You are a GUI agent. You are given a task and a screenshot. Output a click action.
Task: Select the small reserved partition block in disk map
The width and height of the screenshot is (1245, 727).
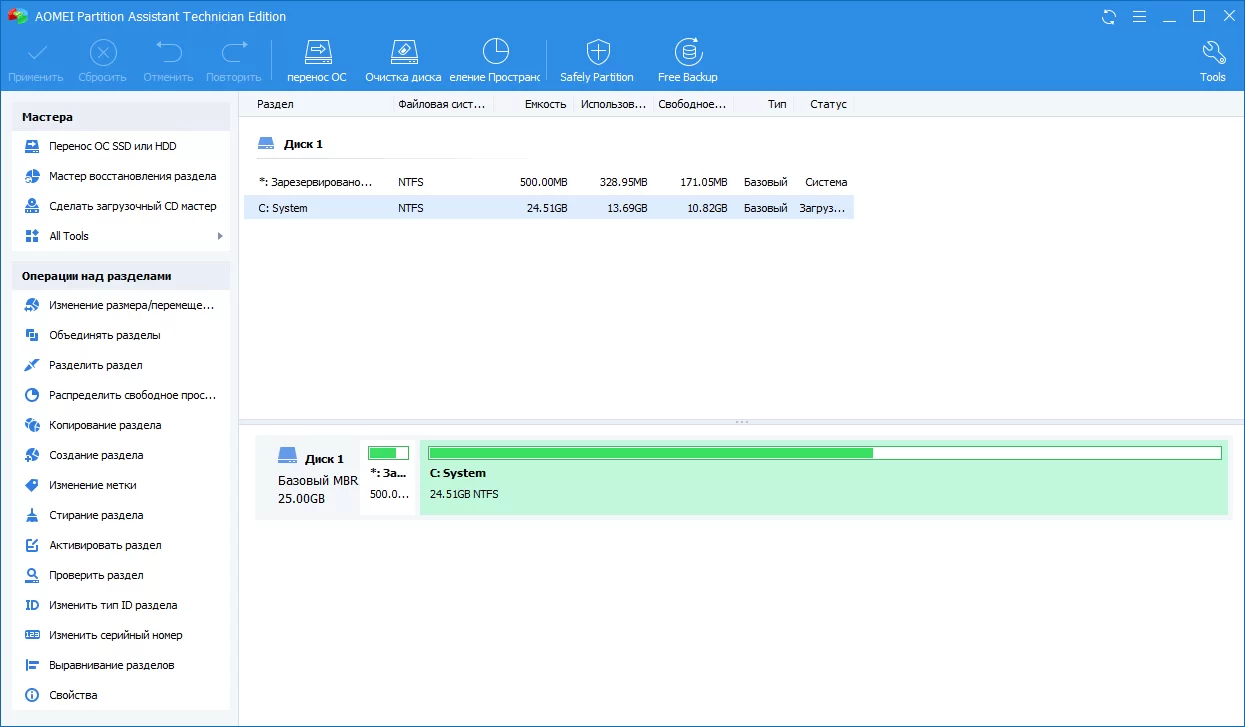[x=388, y=478]
